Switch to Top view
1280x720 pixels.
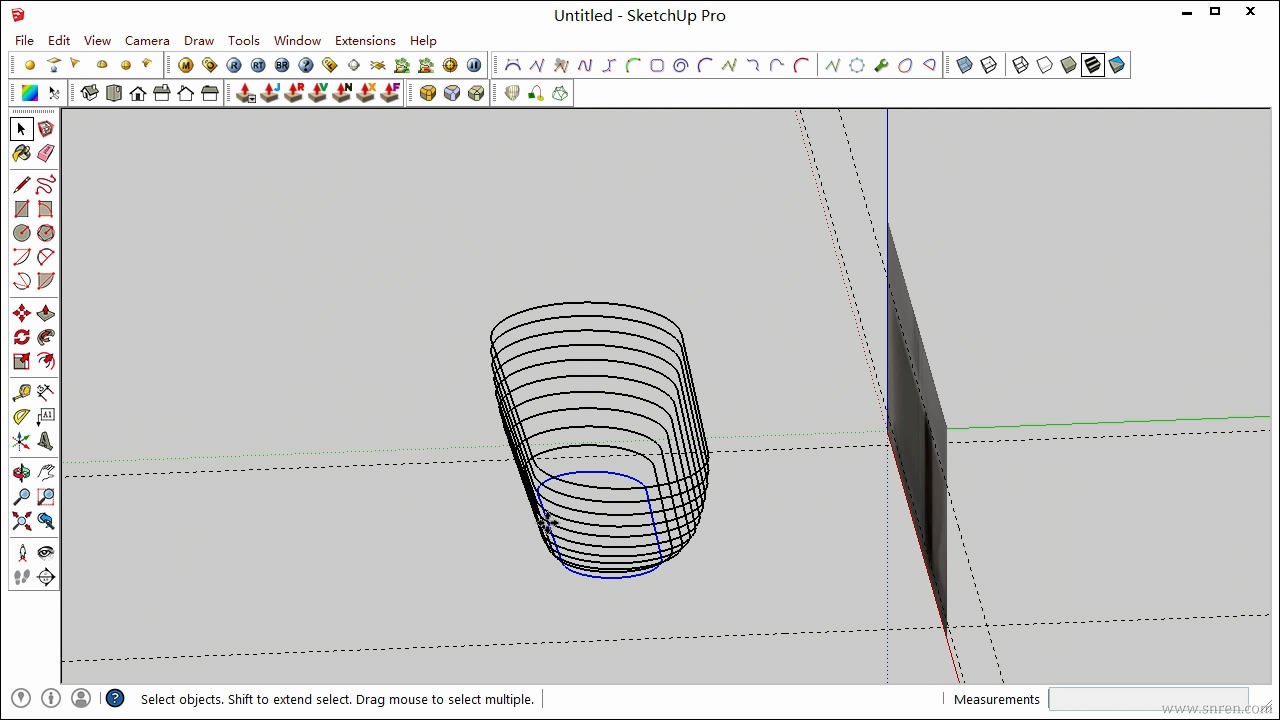click(114, 93)
